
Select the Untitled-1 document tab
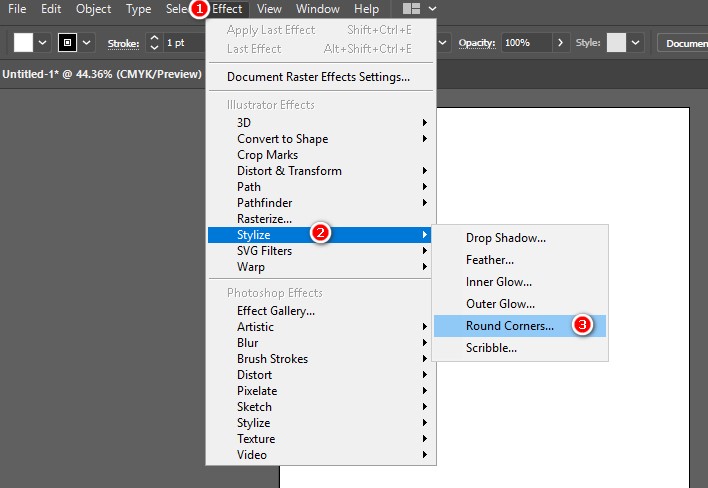[100, 74]
